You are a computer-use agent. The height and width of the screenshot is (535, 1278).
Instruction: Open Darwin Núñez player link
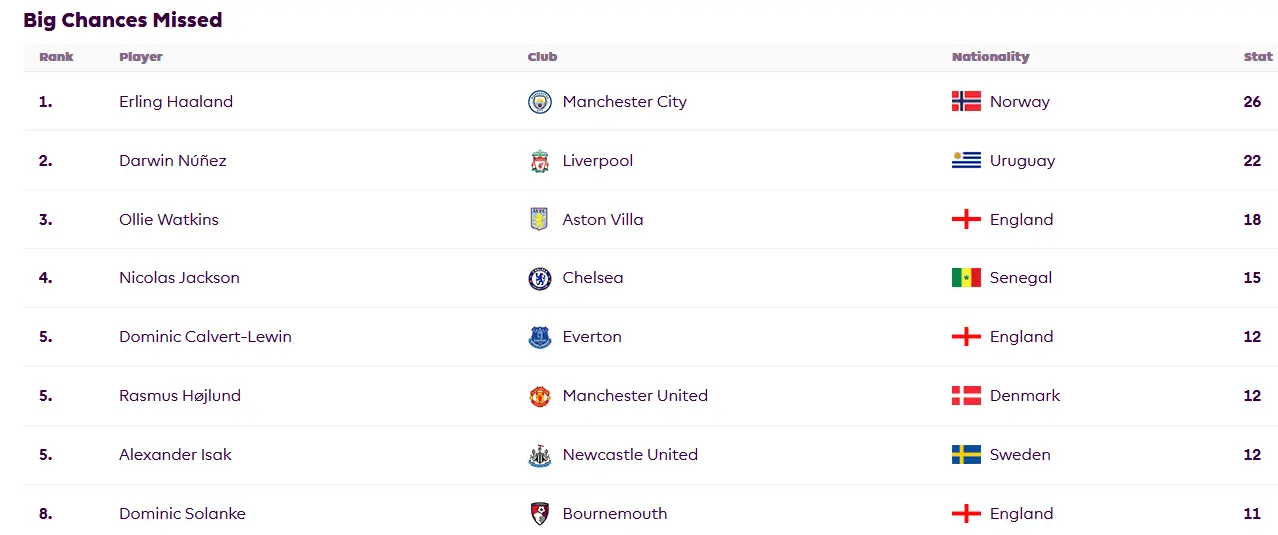(x=173, y=161)
